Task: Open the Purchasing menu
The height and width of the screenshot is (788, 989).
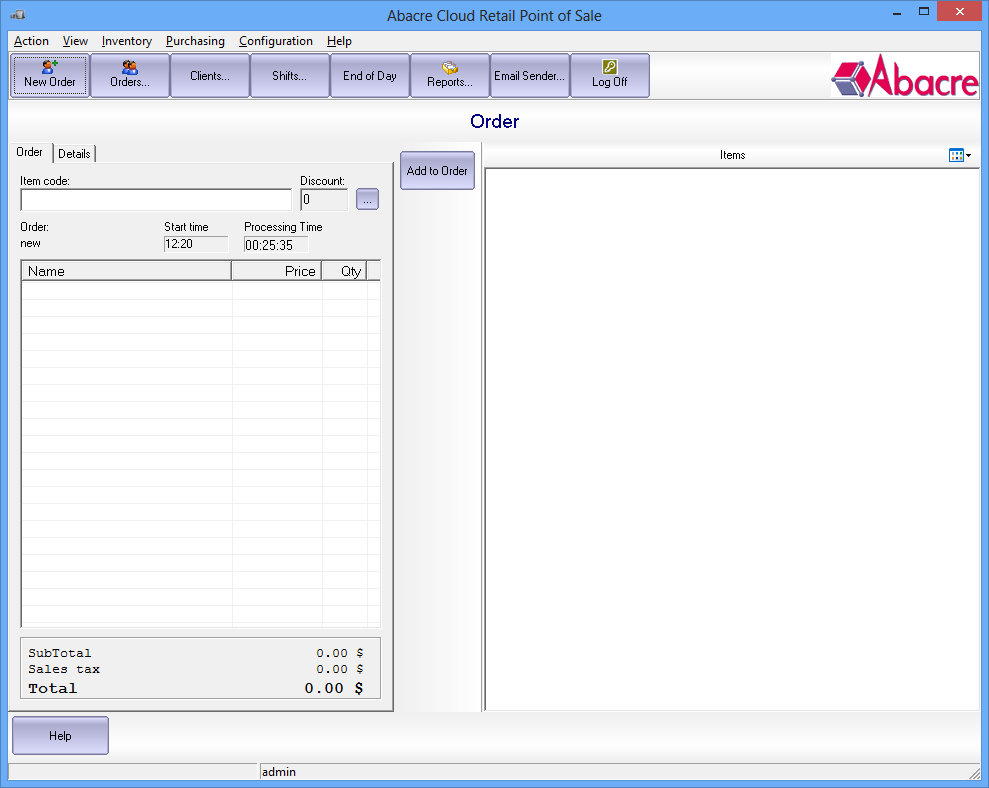Action: (195, 41)
